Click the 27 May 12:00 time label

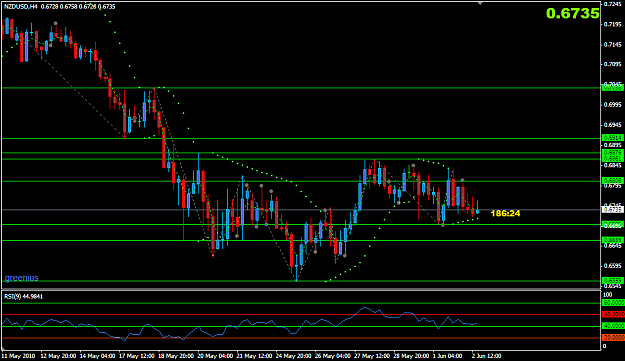click(x=372, y=356)
